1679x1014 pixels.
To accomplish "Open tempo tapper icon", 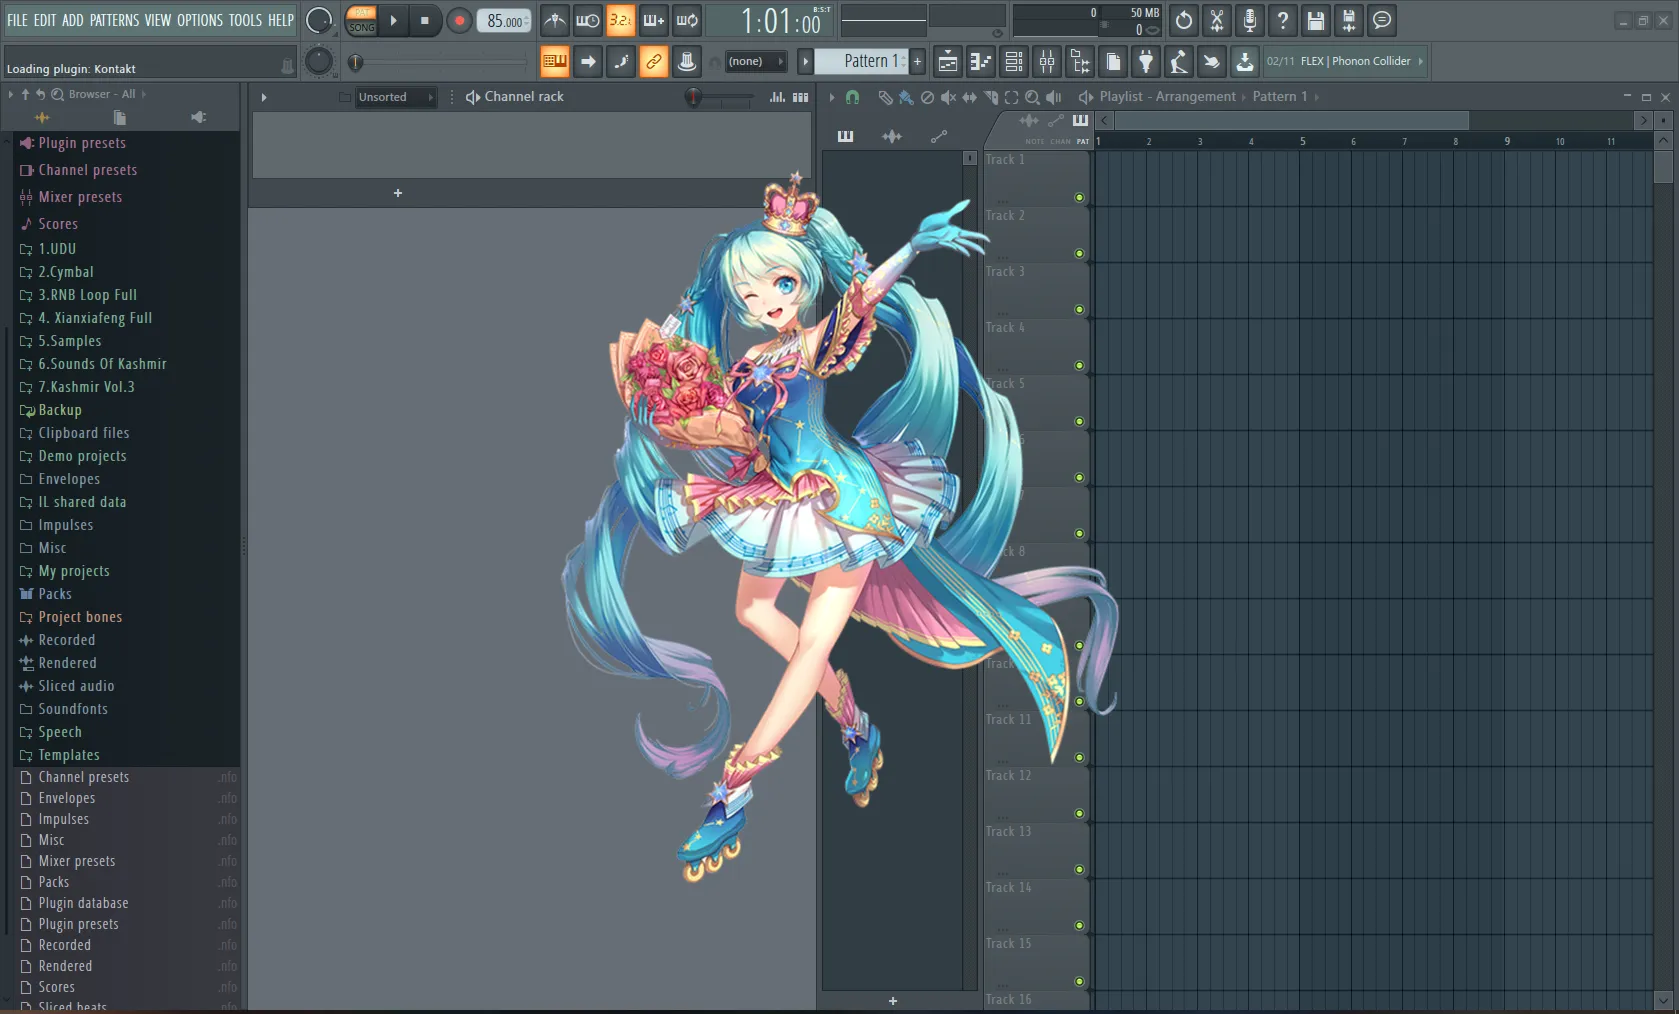I will click(x=1179, y=62).
